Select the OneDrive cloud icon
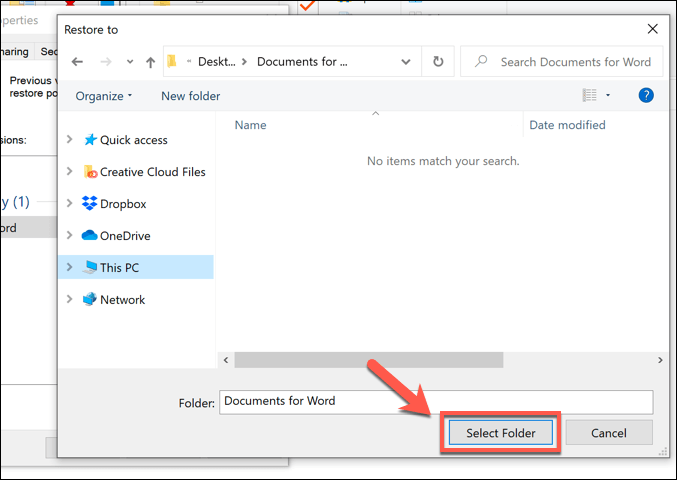The image size is (677, 480). pos(89,235)
